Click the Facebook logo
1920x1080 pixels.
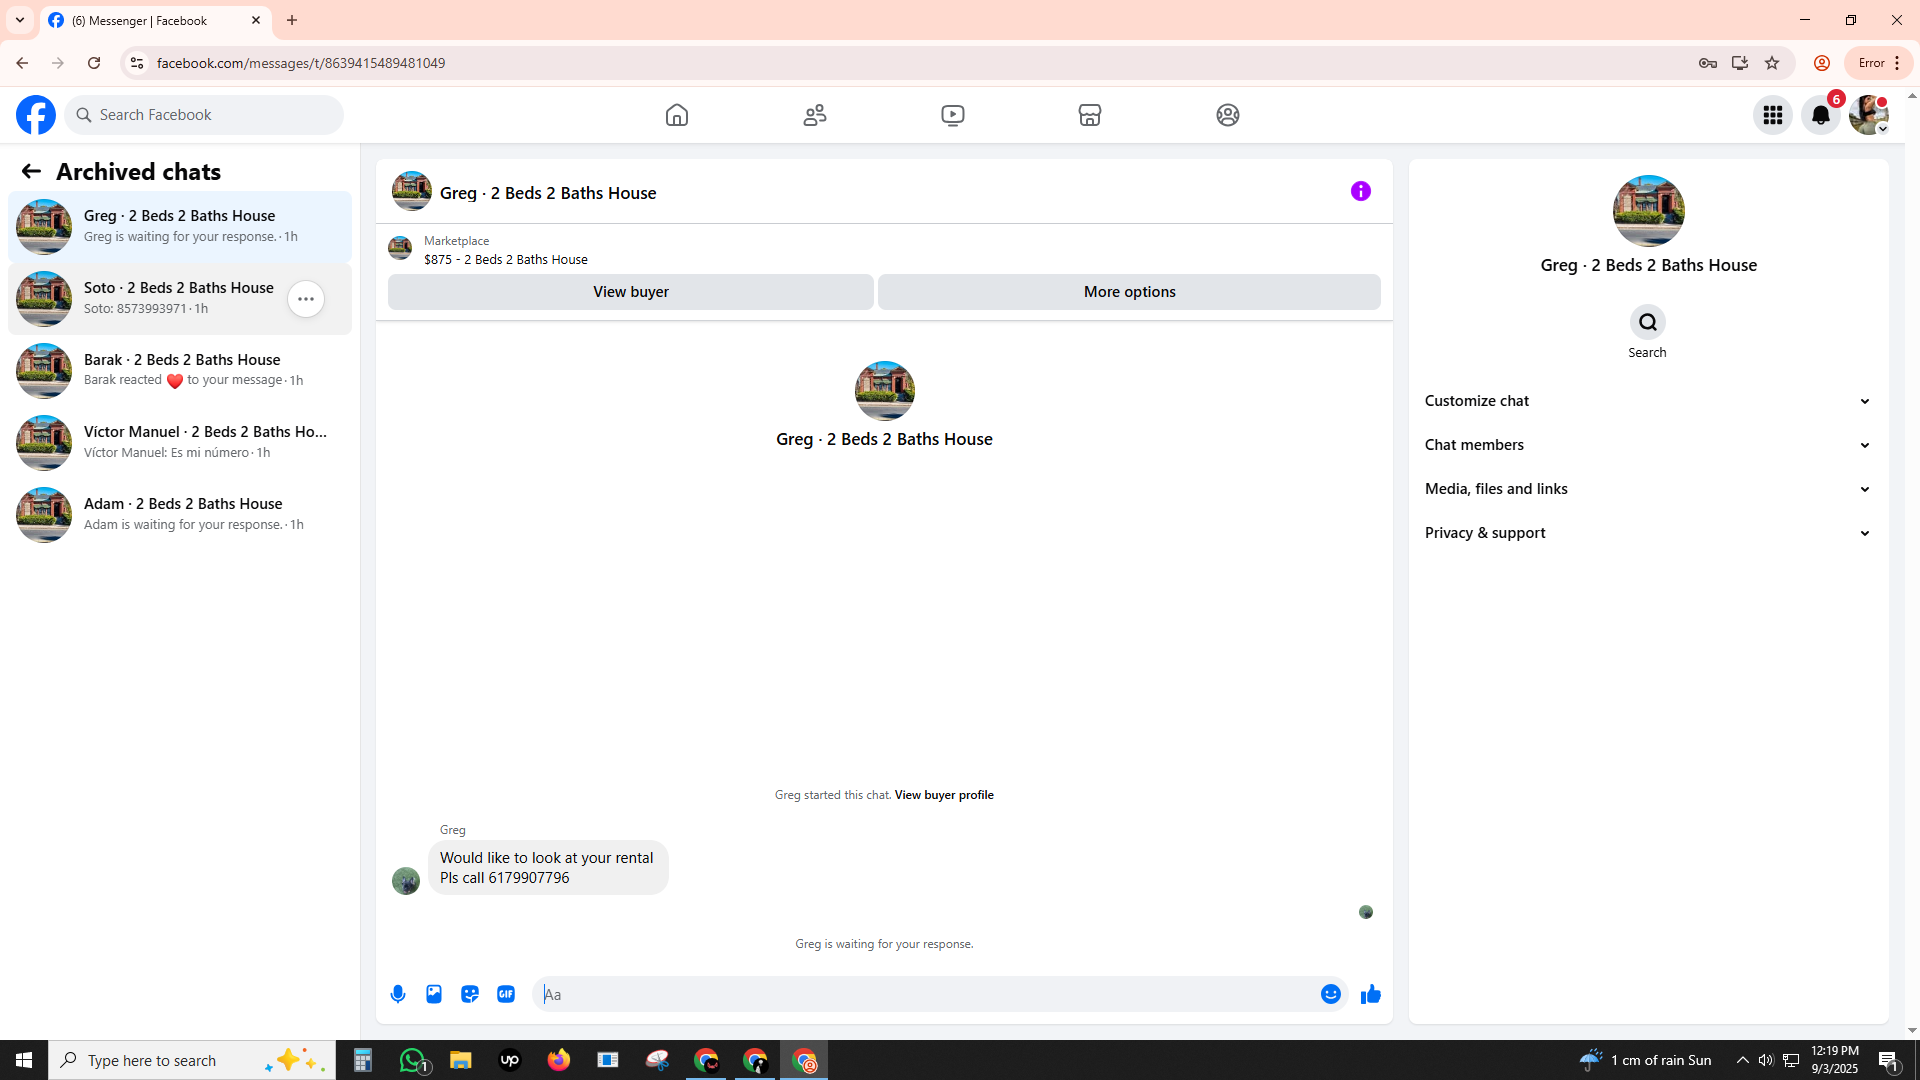(36, 115)
